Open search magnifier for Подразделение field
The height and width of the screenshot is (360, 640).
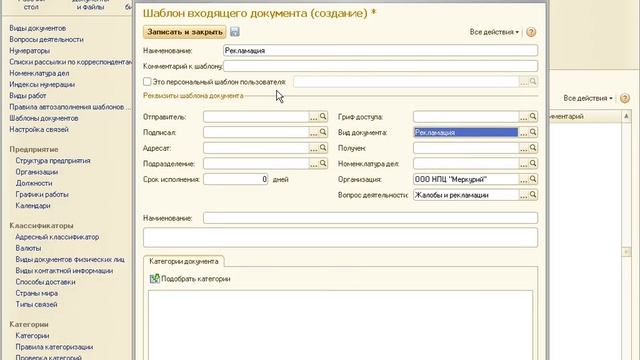coord(323,163)
